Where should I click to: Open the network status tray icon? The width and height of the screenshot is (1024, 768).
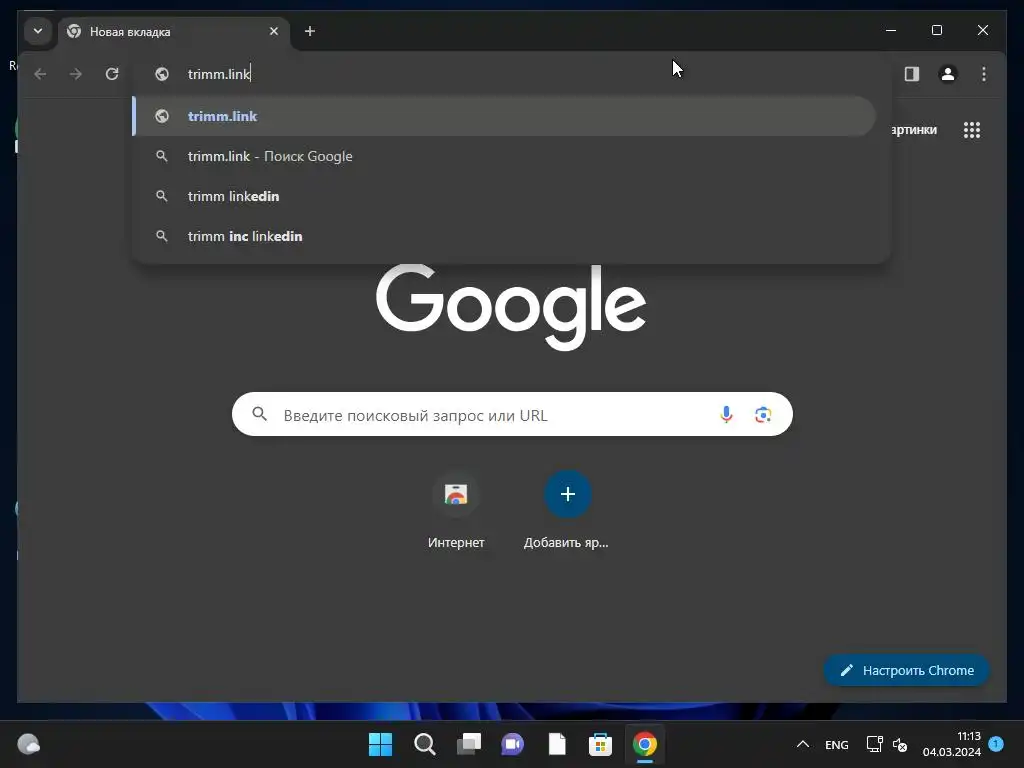pos(874,744)
